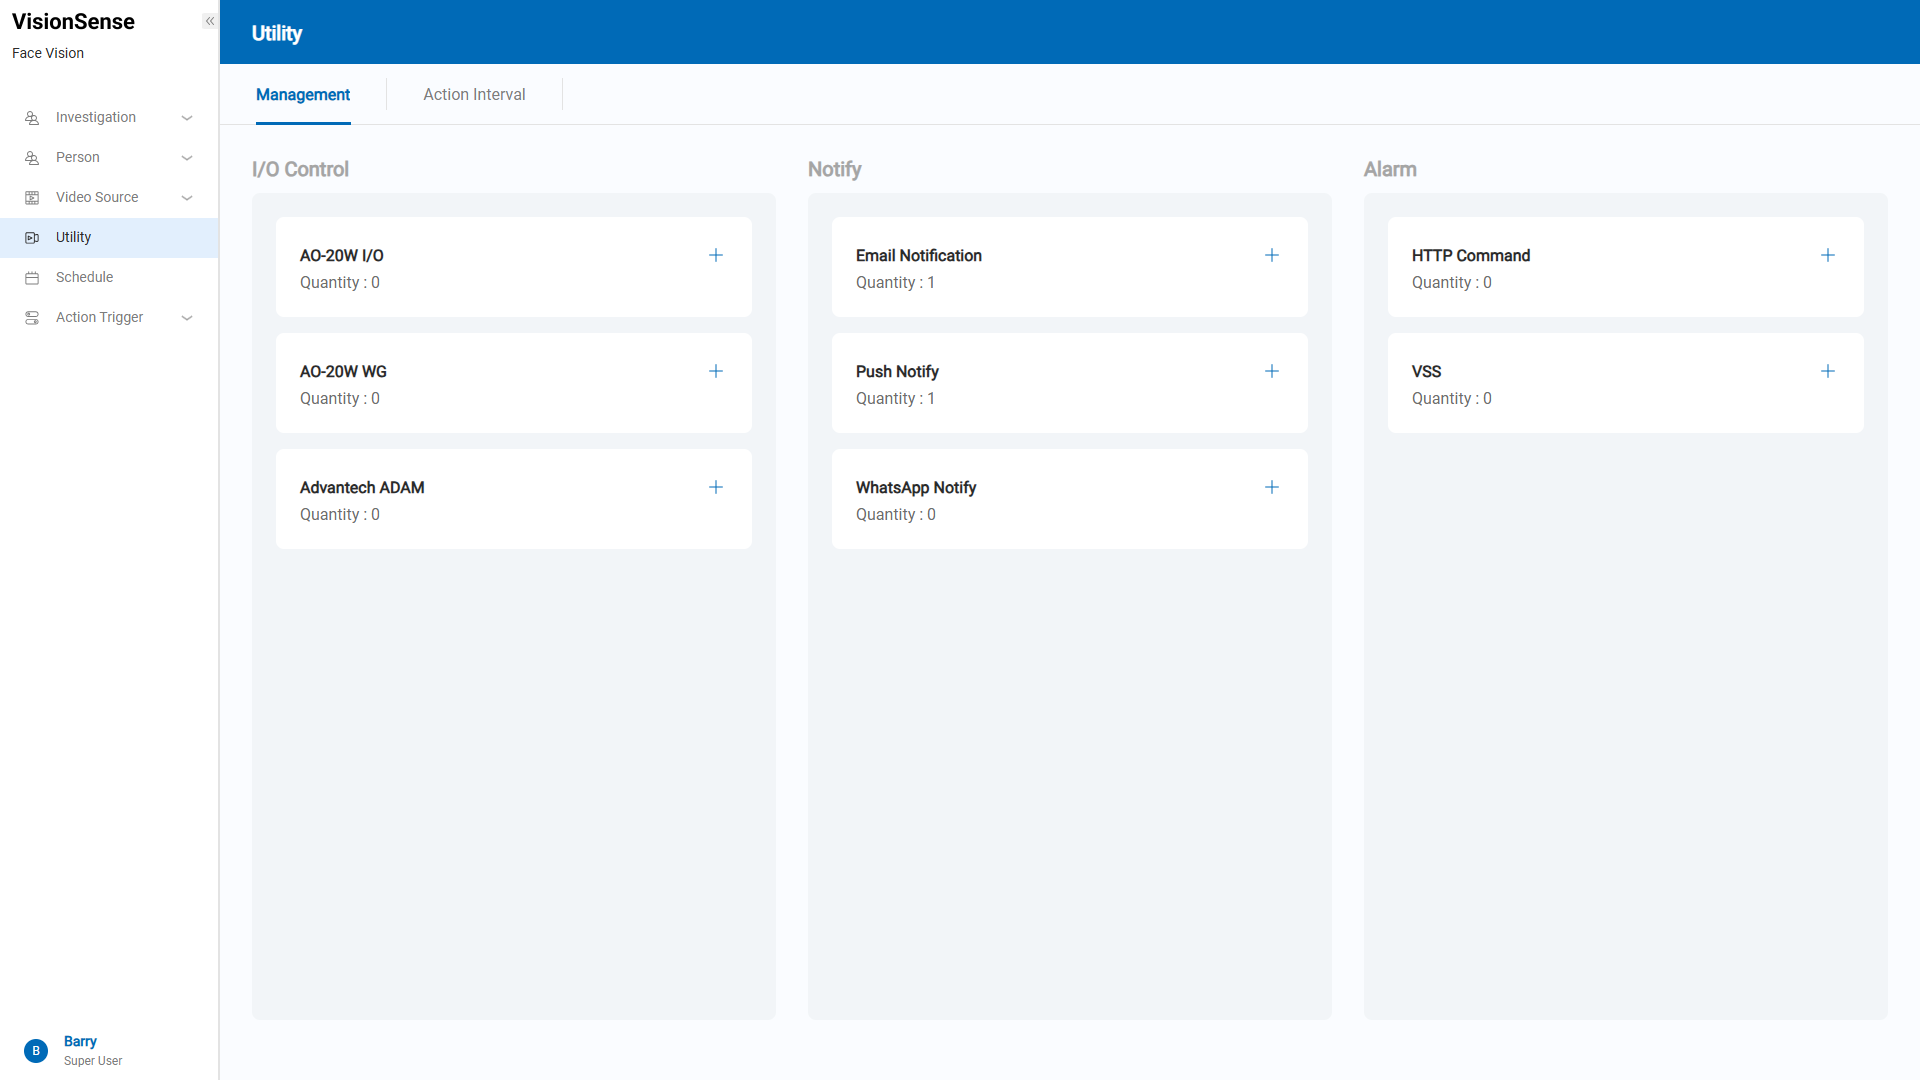The height and width of the screenshot is (1080, 1920).
Task: Click the Barry username link
Action: point(80,1041)
